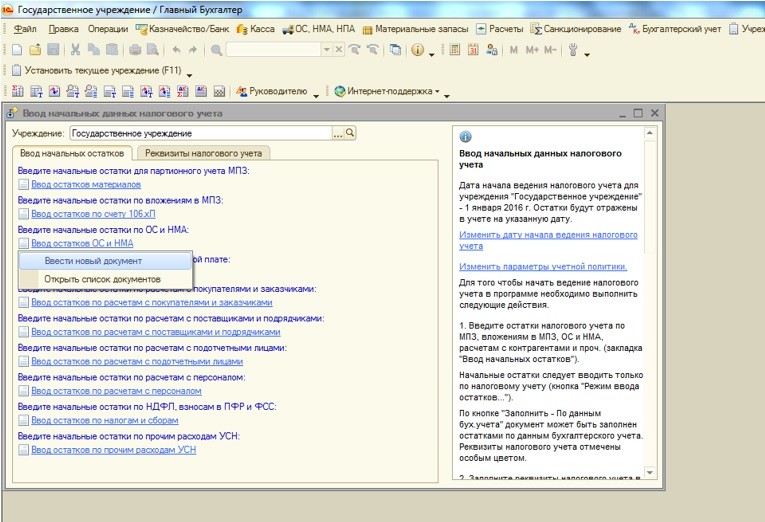Click the open folder icon in toolbar

(35, 49)
